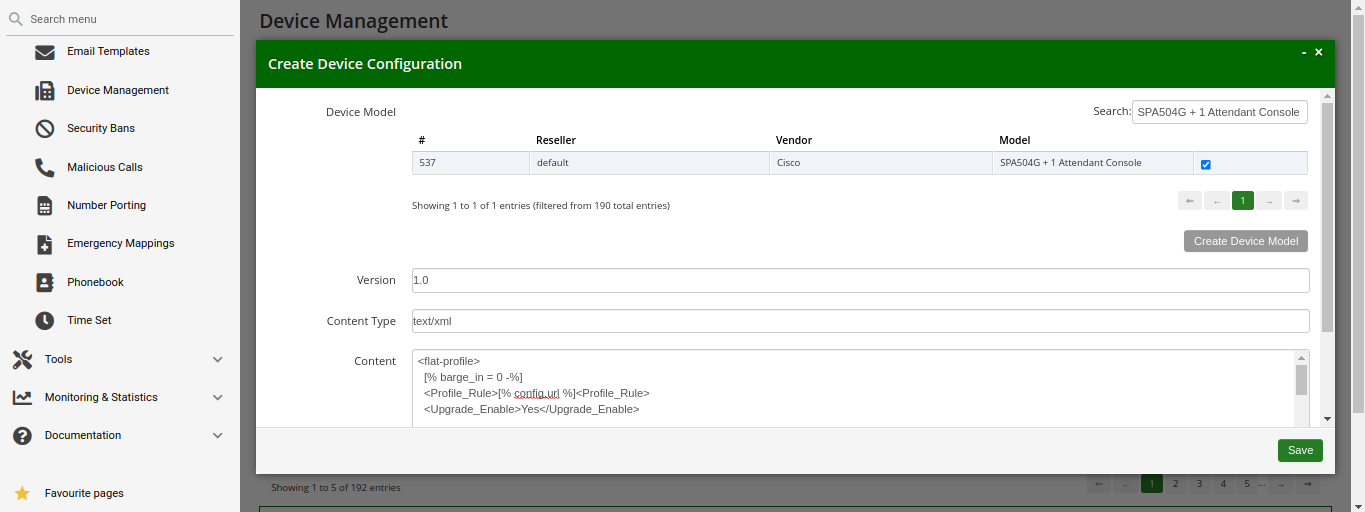Open Device Management menu item
This screenshot has height=512, width=1365.
point(118,90)
